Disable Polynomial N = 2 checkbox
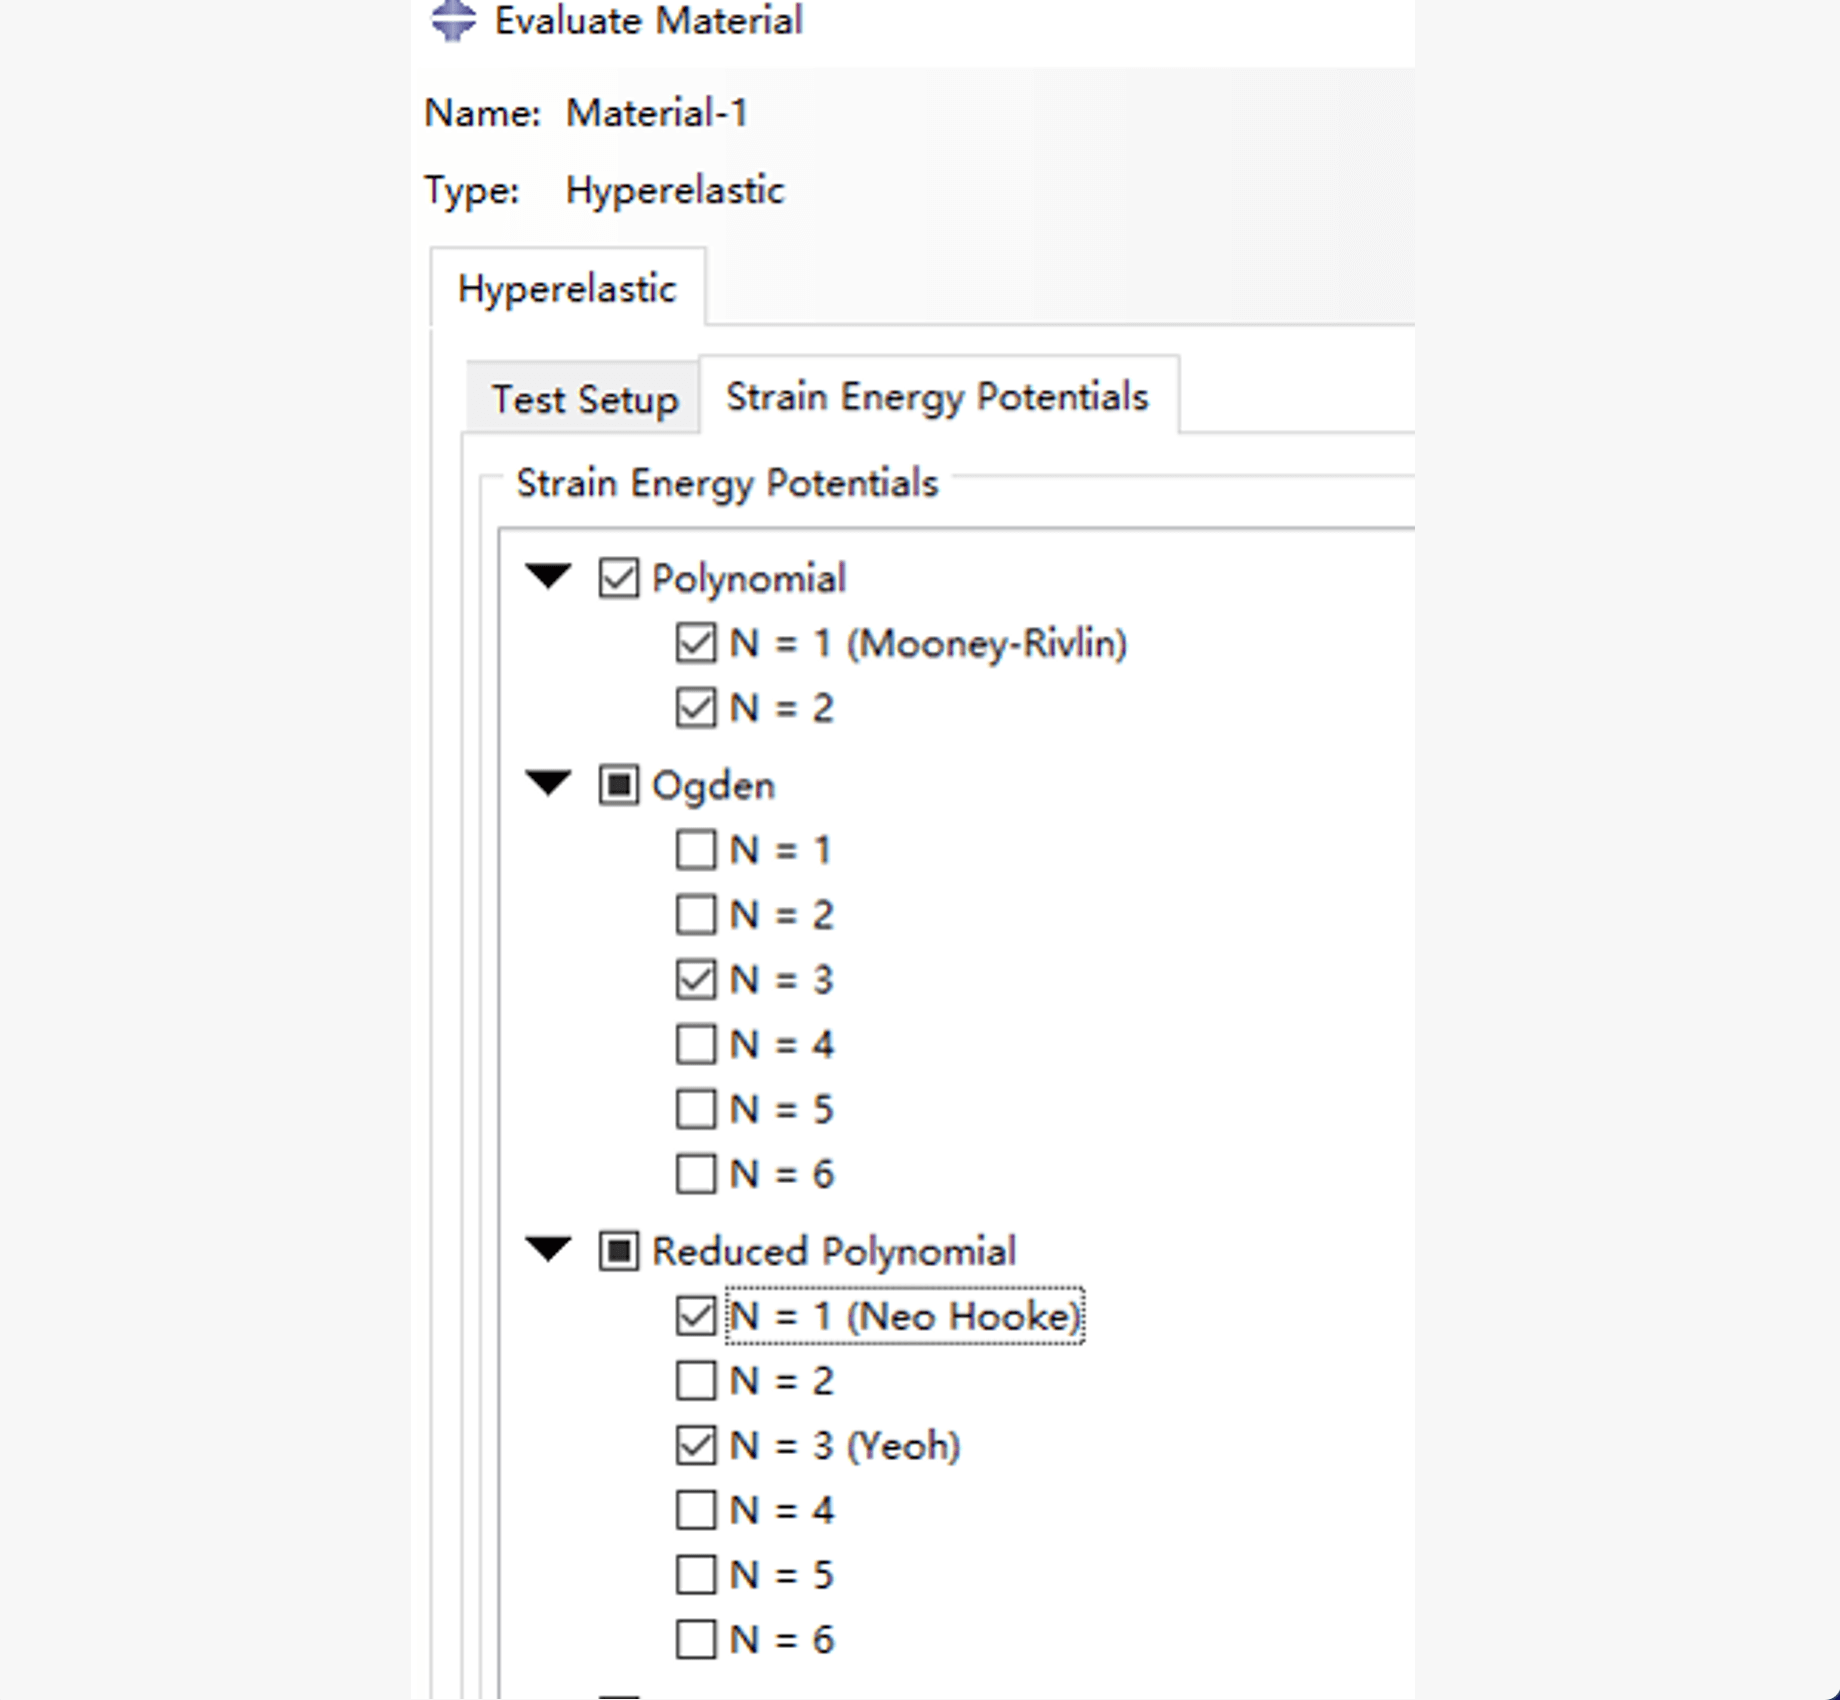1840x1700 pixels. click(696, 708)
